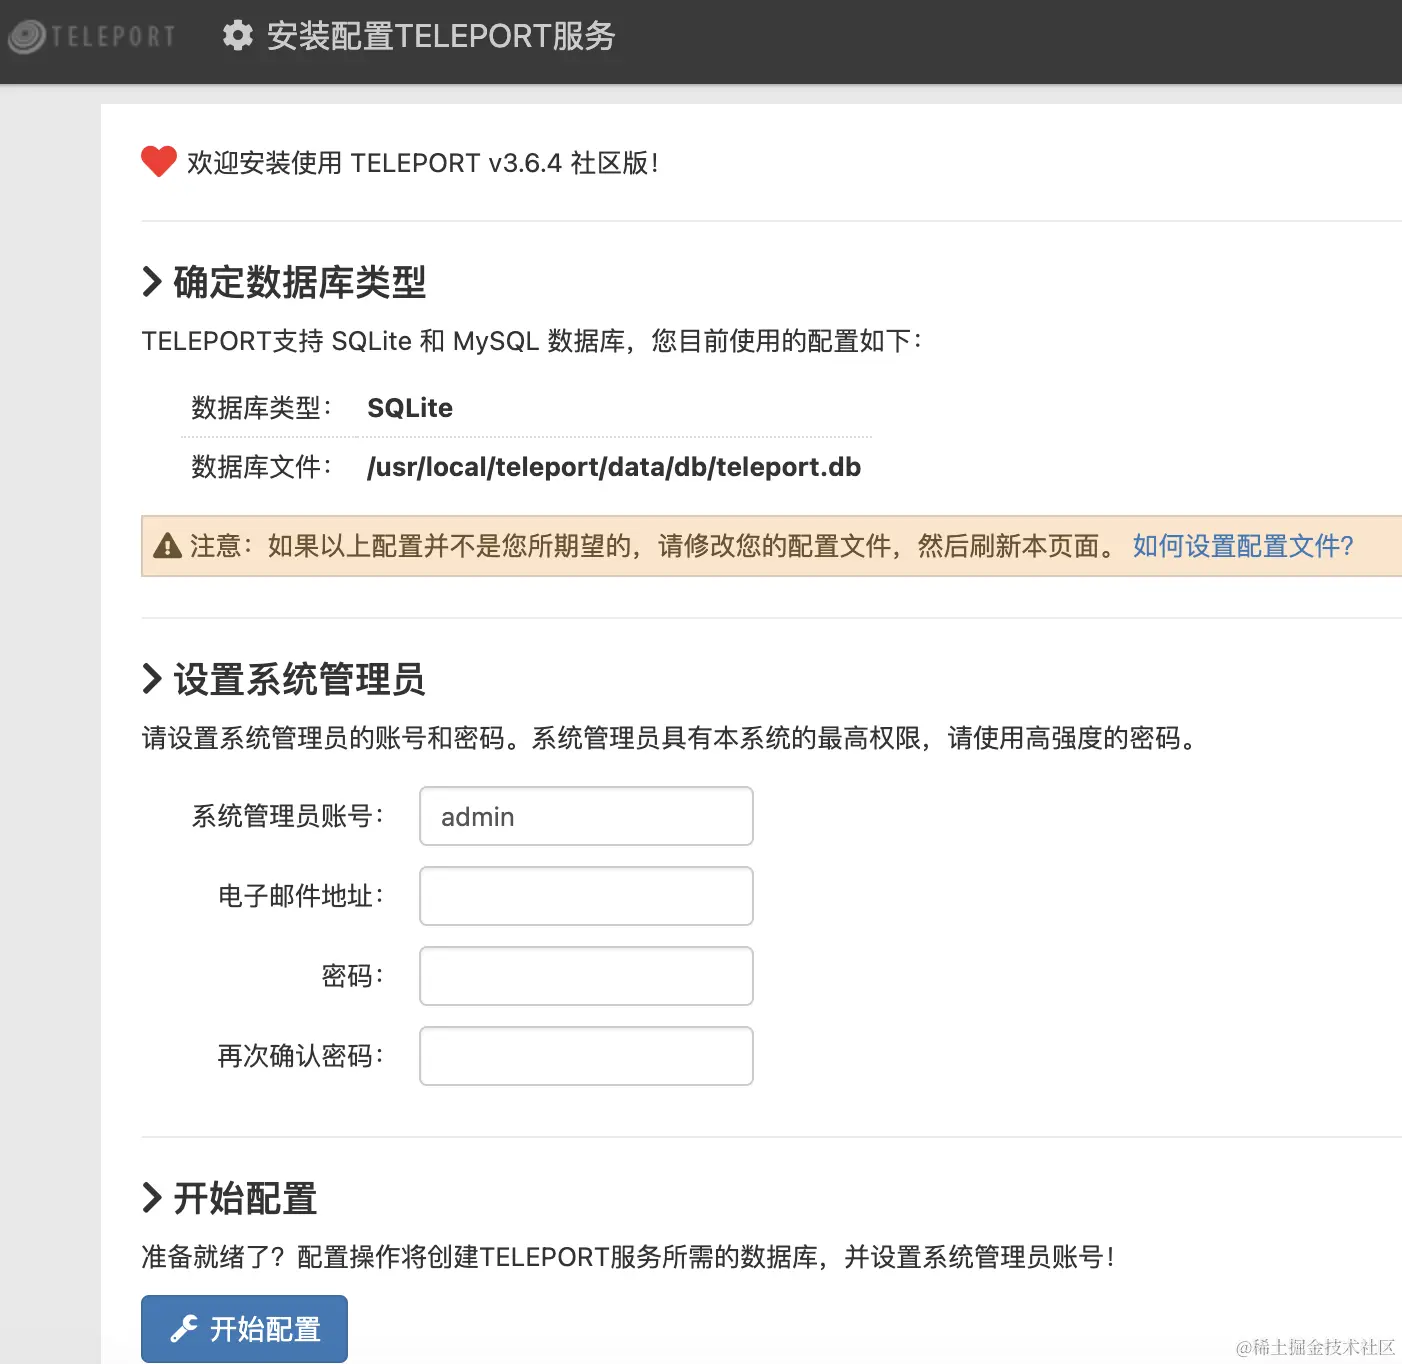Click the /usr/local/teleport/data/db/teleport.db path
The width and height of the screenshot is (1402, 1364).
pos(614,467)
